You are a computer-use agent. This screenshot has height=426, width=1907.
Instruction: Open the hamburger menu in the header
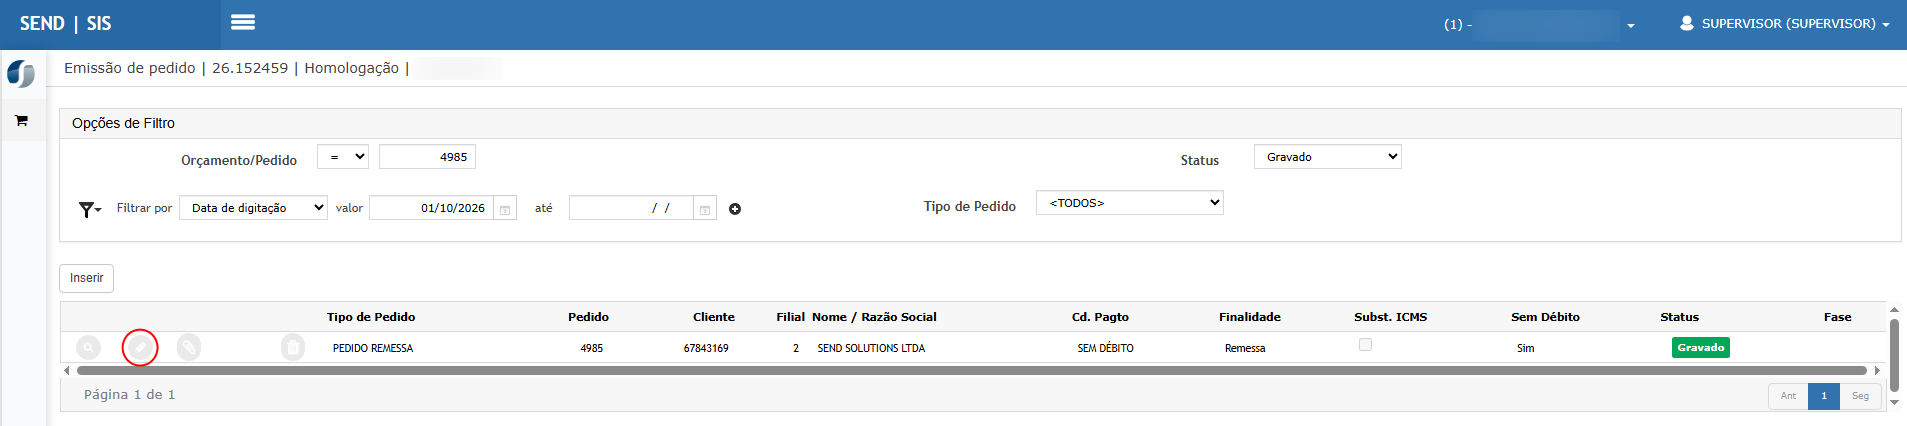click(243, 22)
